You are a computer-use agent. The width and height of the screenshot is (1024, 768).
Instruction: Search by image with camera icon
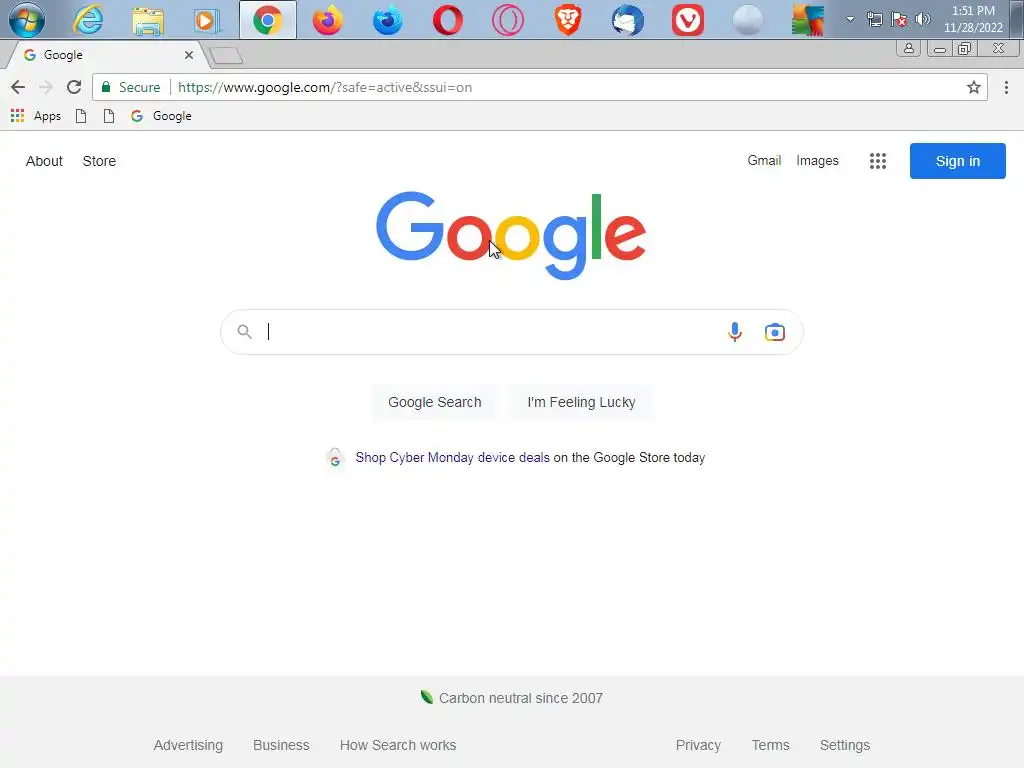[x=775, y=332]
